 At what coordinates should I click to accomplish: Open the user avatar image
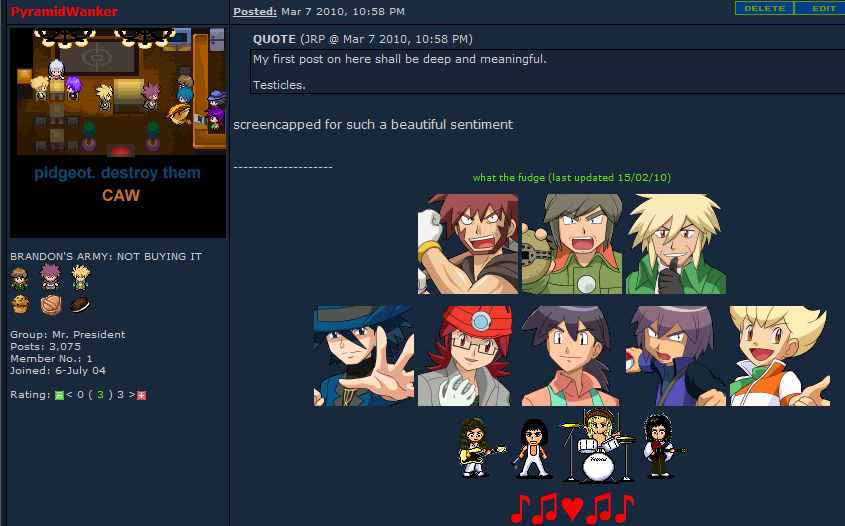pos(118,133)
